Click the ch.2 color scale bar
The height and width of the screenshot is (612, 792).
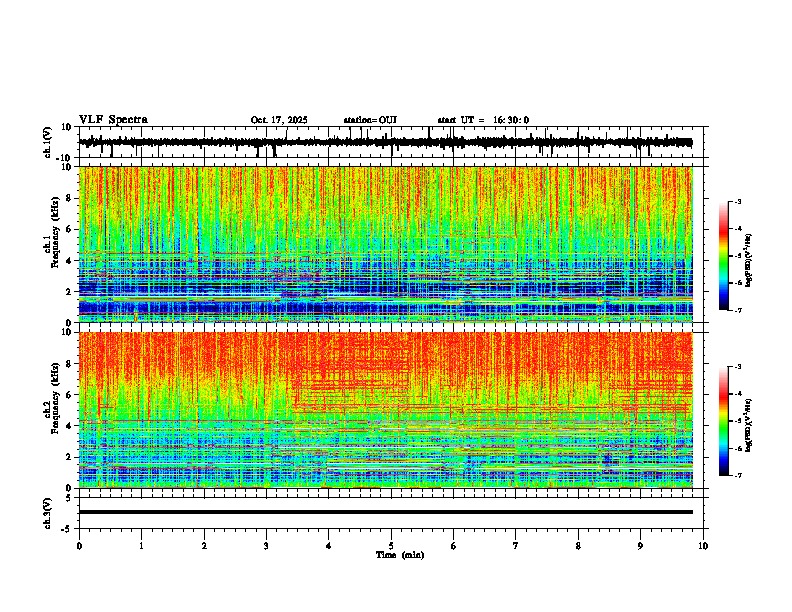[x=723, y=421]
